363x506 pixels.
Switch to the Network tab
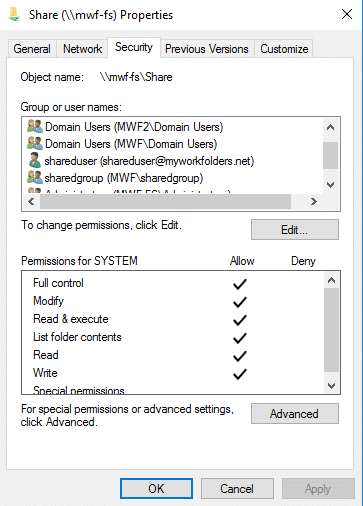82,49
